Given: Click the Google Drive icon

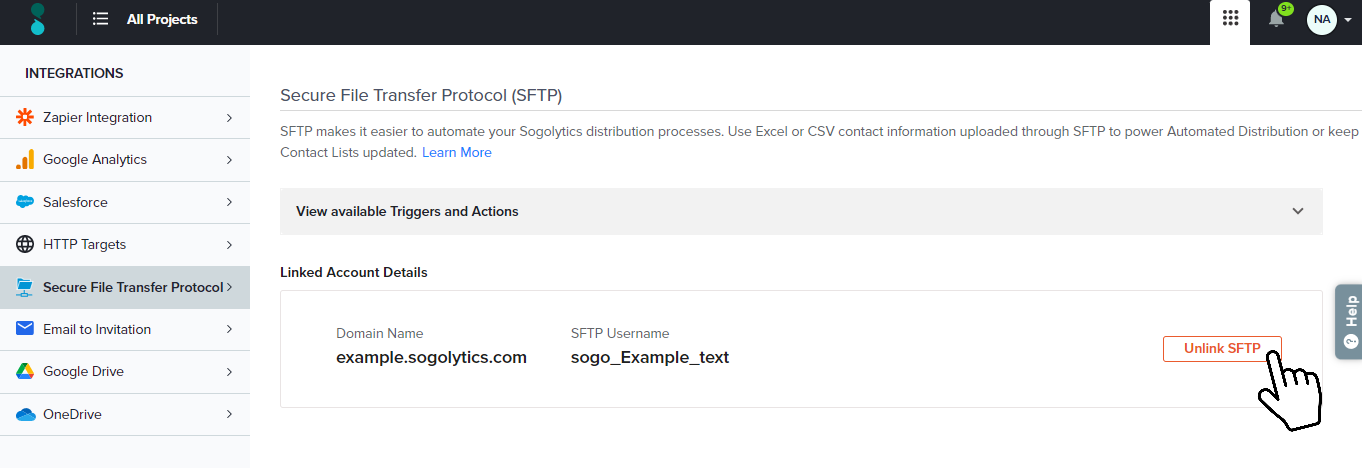Looking at the screenshot, I should click(x=25, y=372).
